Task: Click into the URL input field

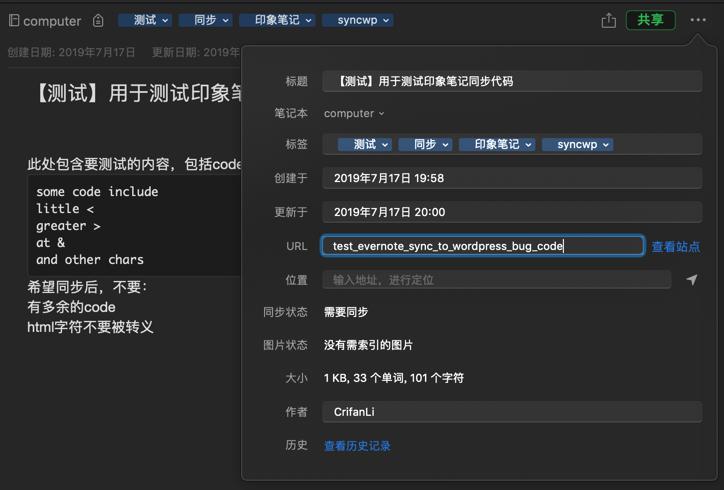Action: point(483,246)
